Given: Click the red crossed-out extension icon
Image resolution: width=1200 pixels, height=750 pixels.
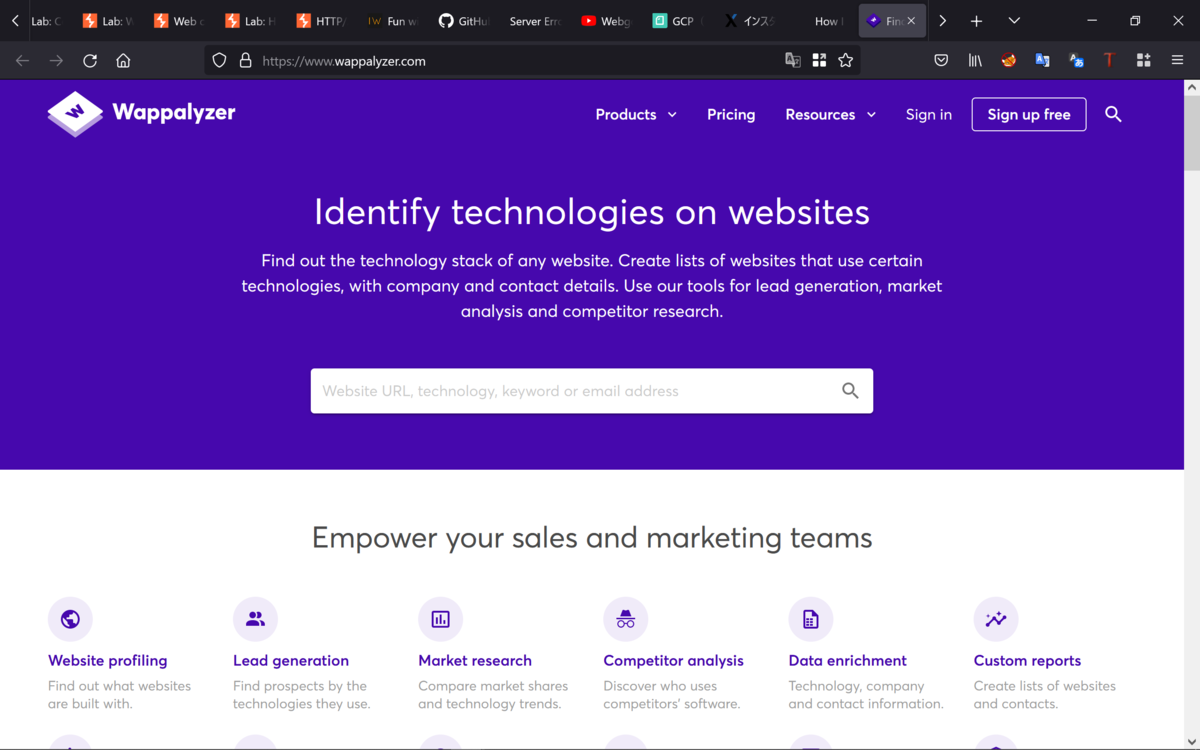Looking at the screenshot, I should [1009, 61].
